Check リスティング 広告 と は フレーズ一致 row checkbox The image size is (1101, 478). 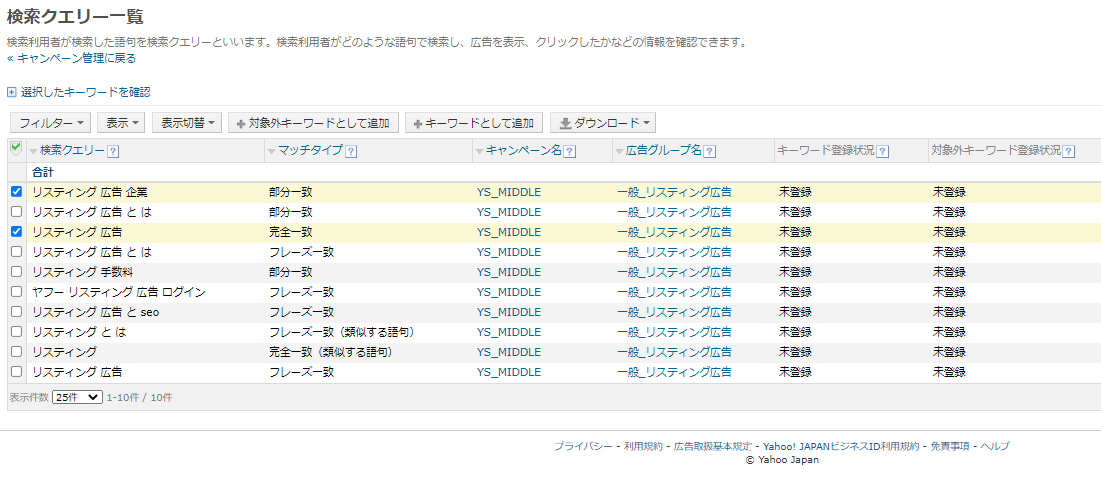point(17,251)
